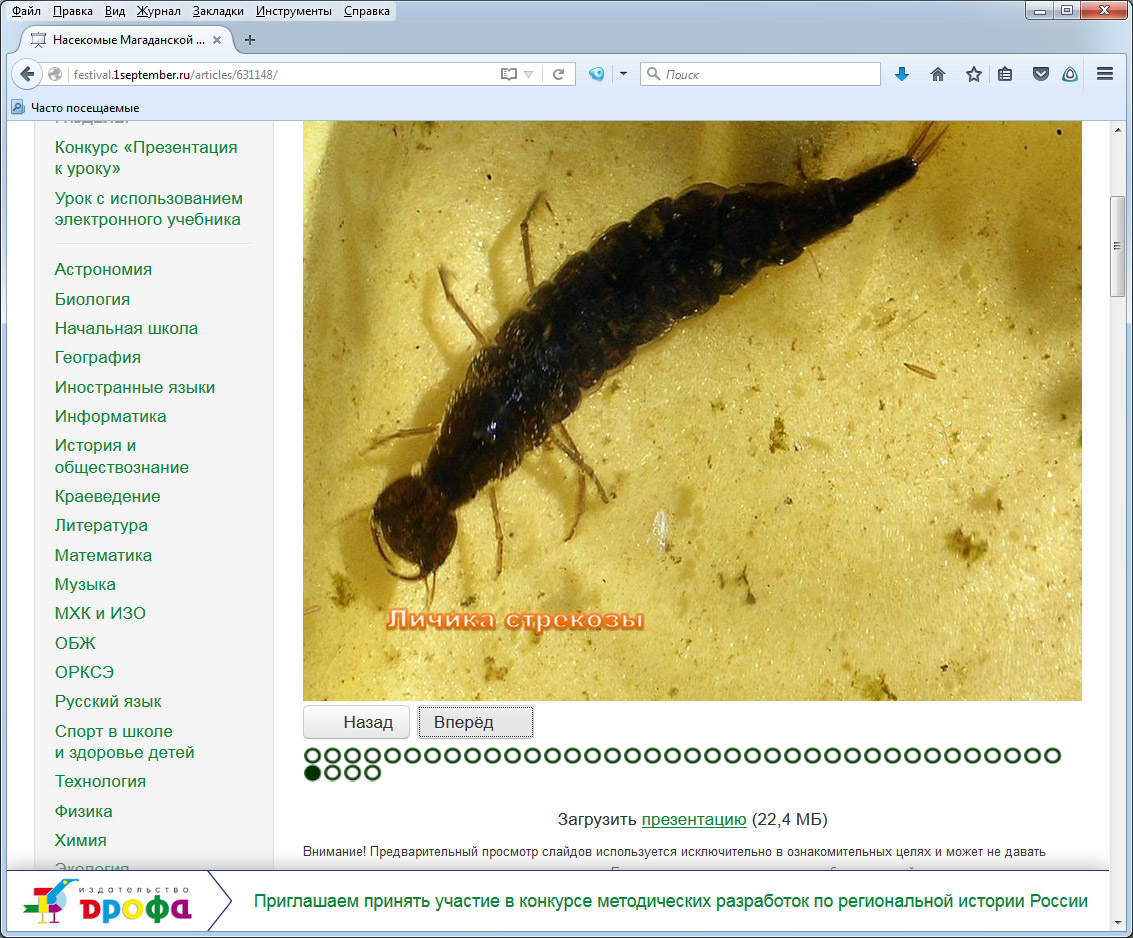Viewport: 1133px width, 938px height.
Task: Click the browser back arrow button
Action: 27,74
